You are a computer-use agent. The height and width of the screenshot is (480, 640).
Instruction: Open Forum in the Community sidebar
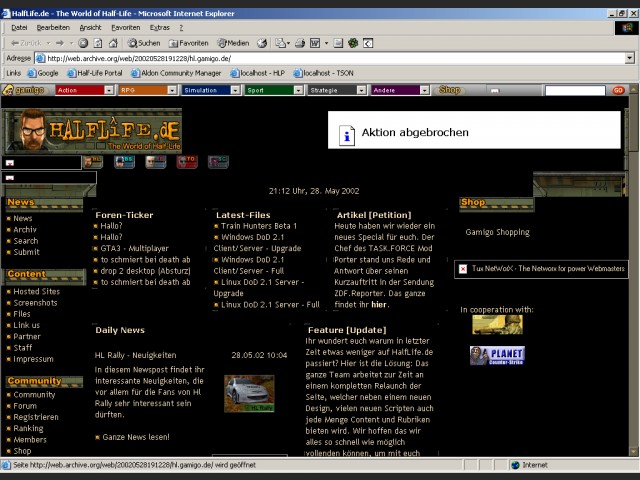point(25,406)
